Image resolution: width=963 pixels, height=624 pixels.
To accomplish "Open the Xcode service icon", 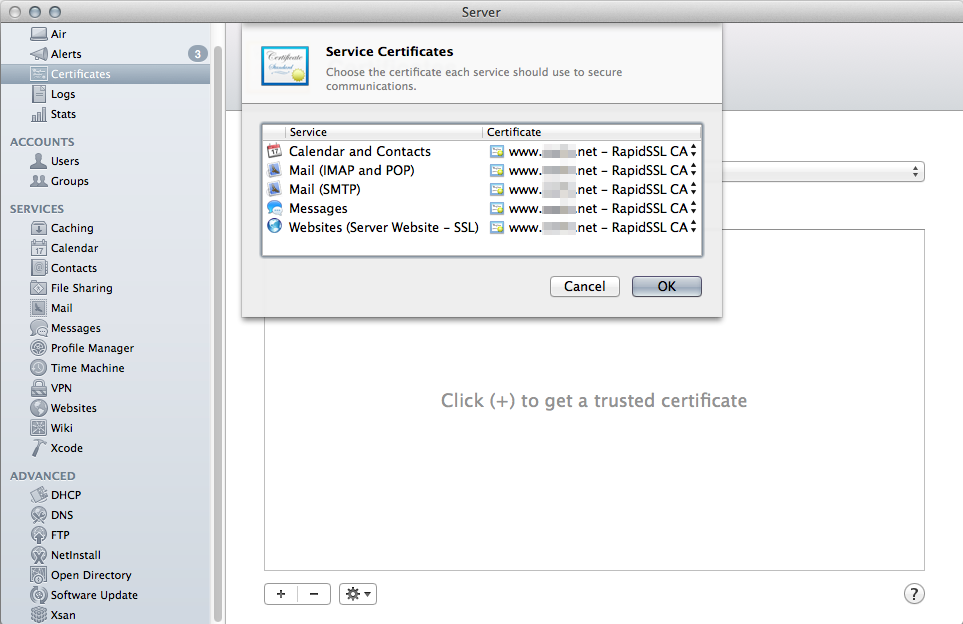I will coord(39,448).
